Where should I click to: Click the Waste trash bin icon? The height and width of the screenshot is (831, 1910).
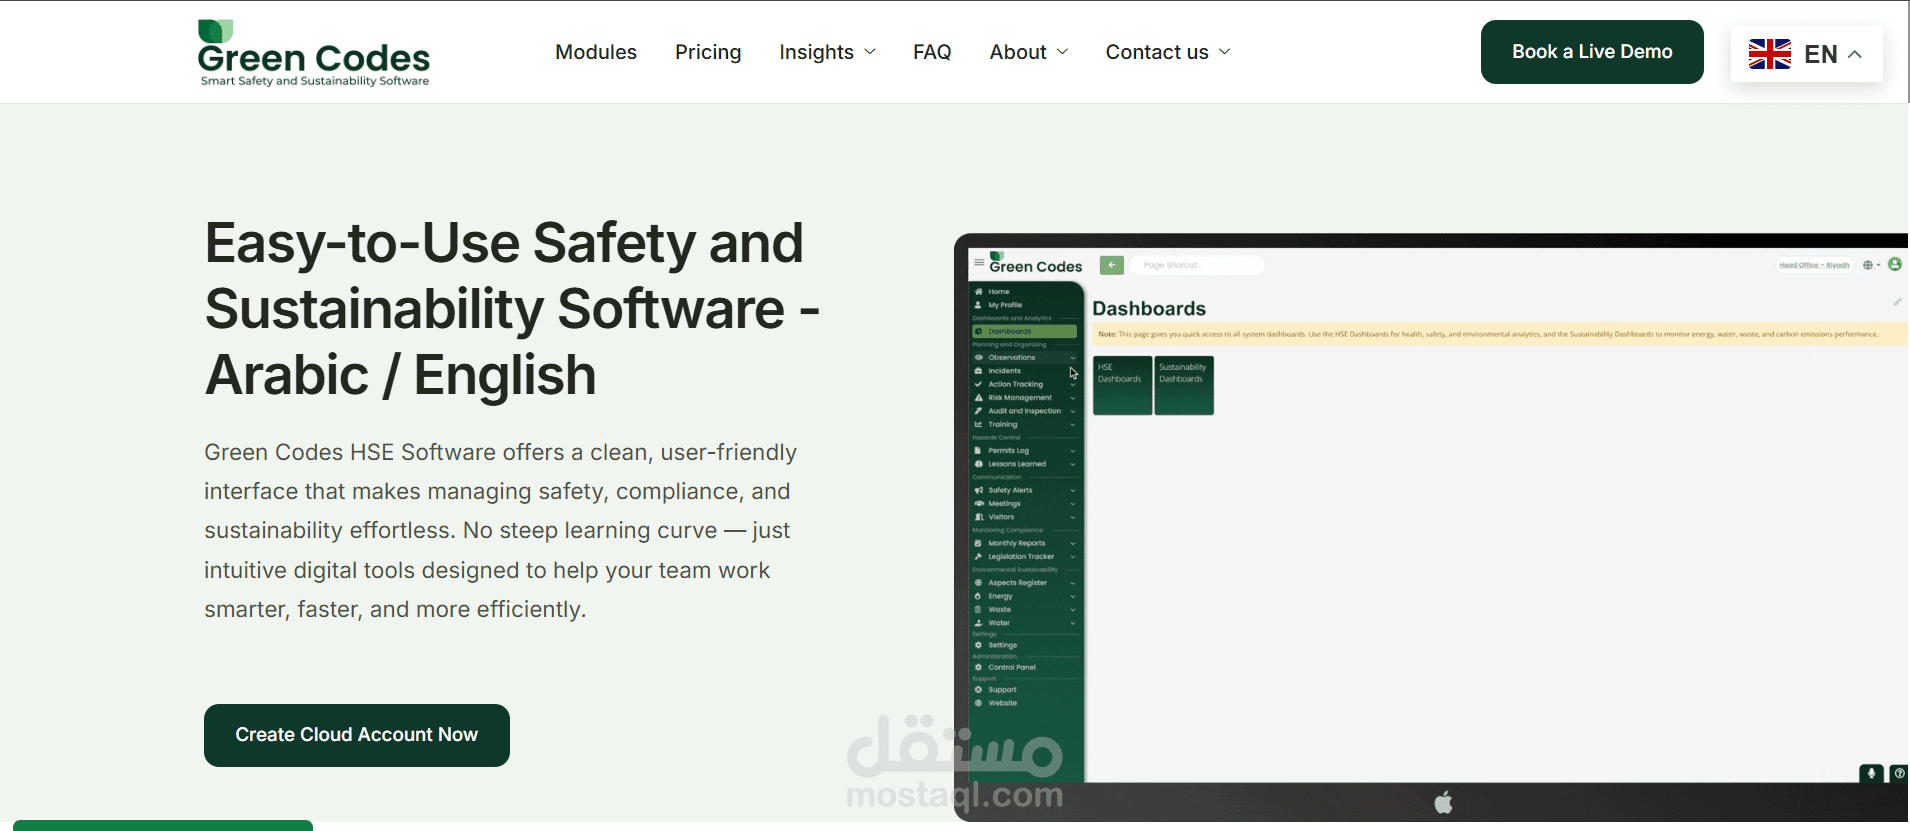[979, 609]
